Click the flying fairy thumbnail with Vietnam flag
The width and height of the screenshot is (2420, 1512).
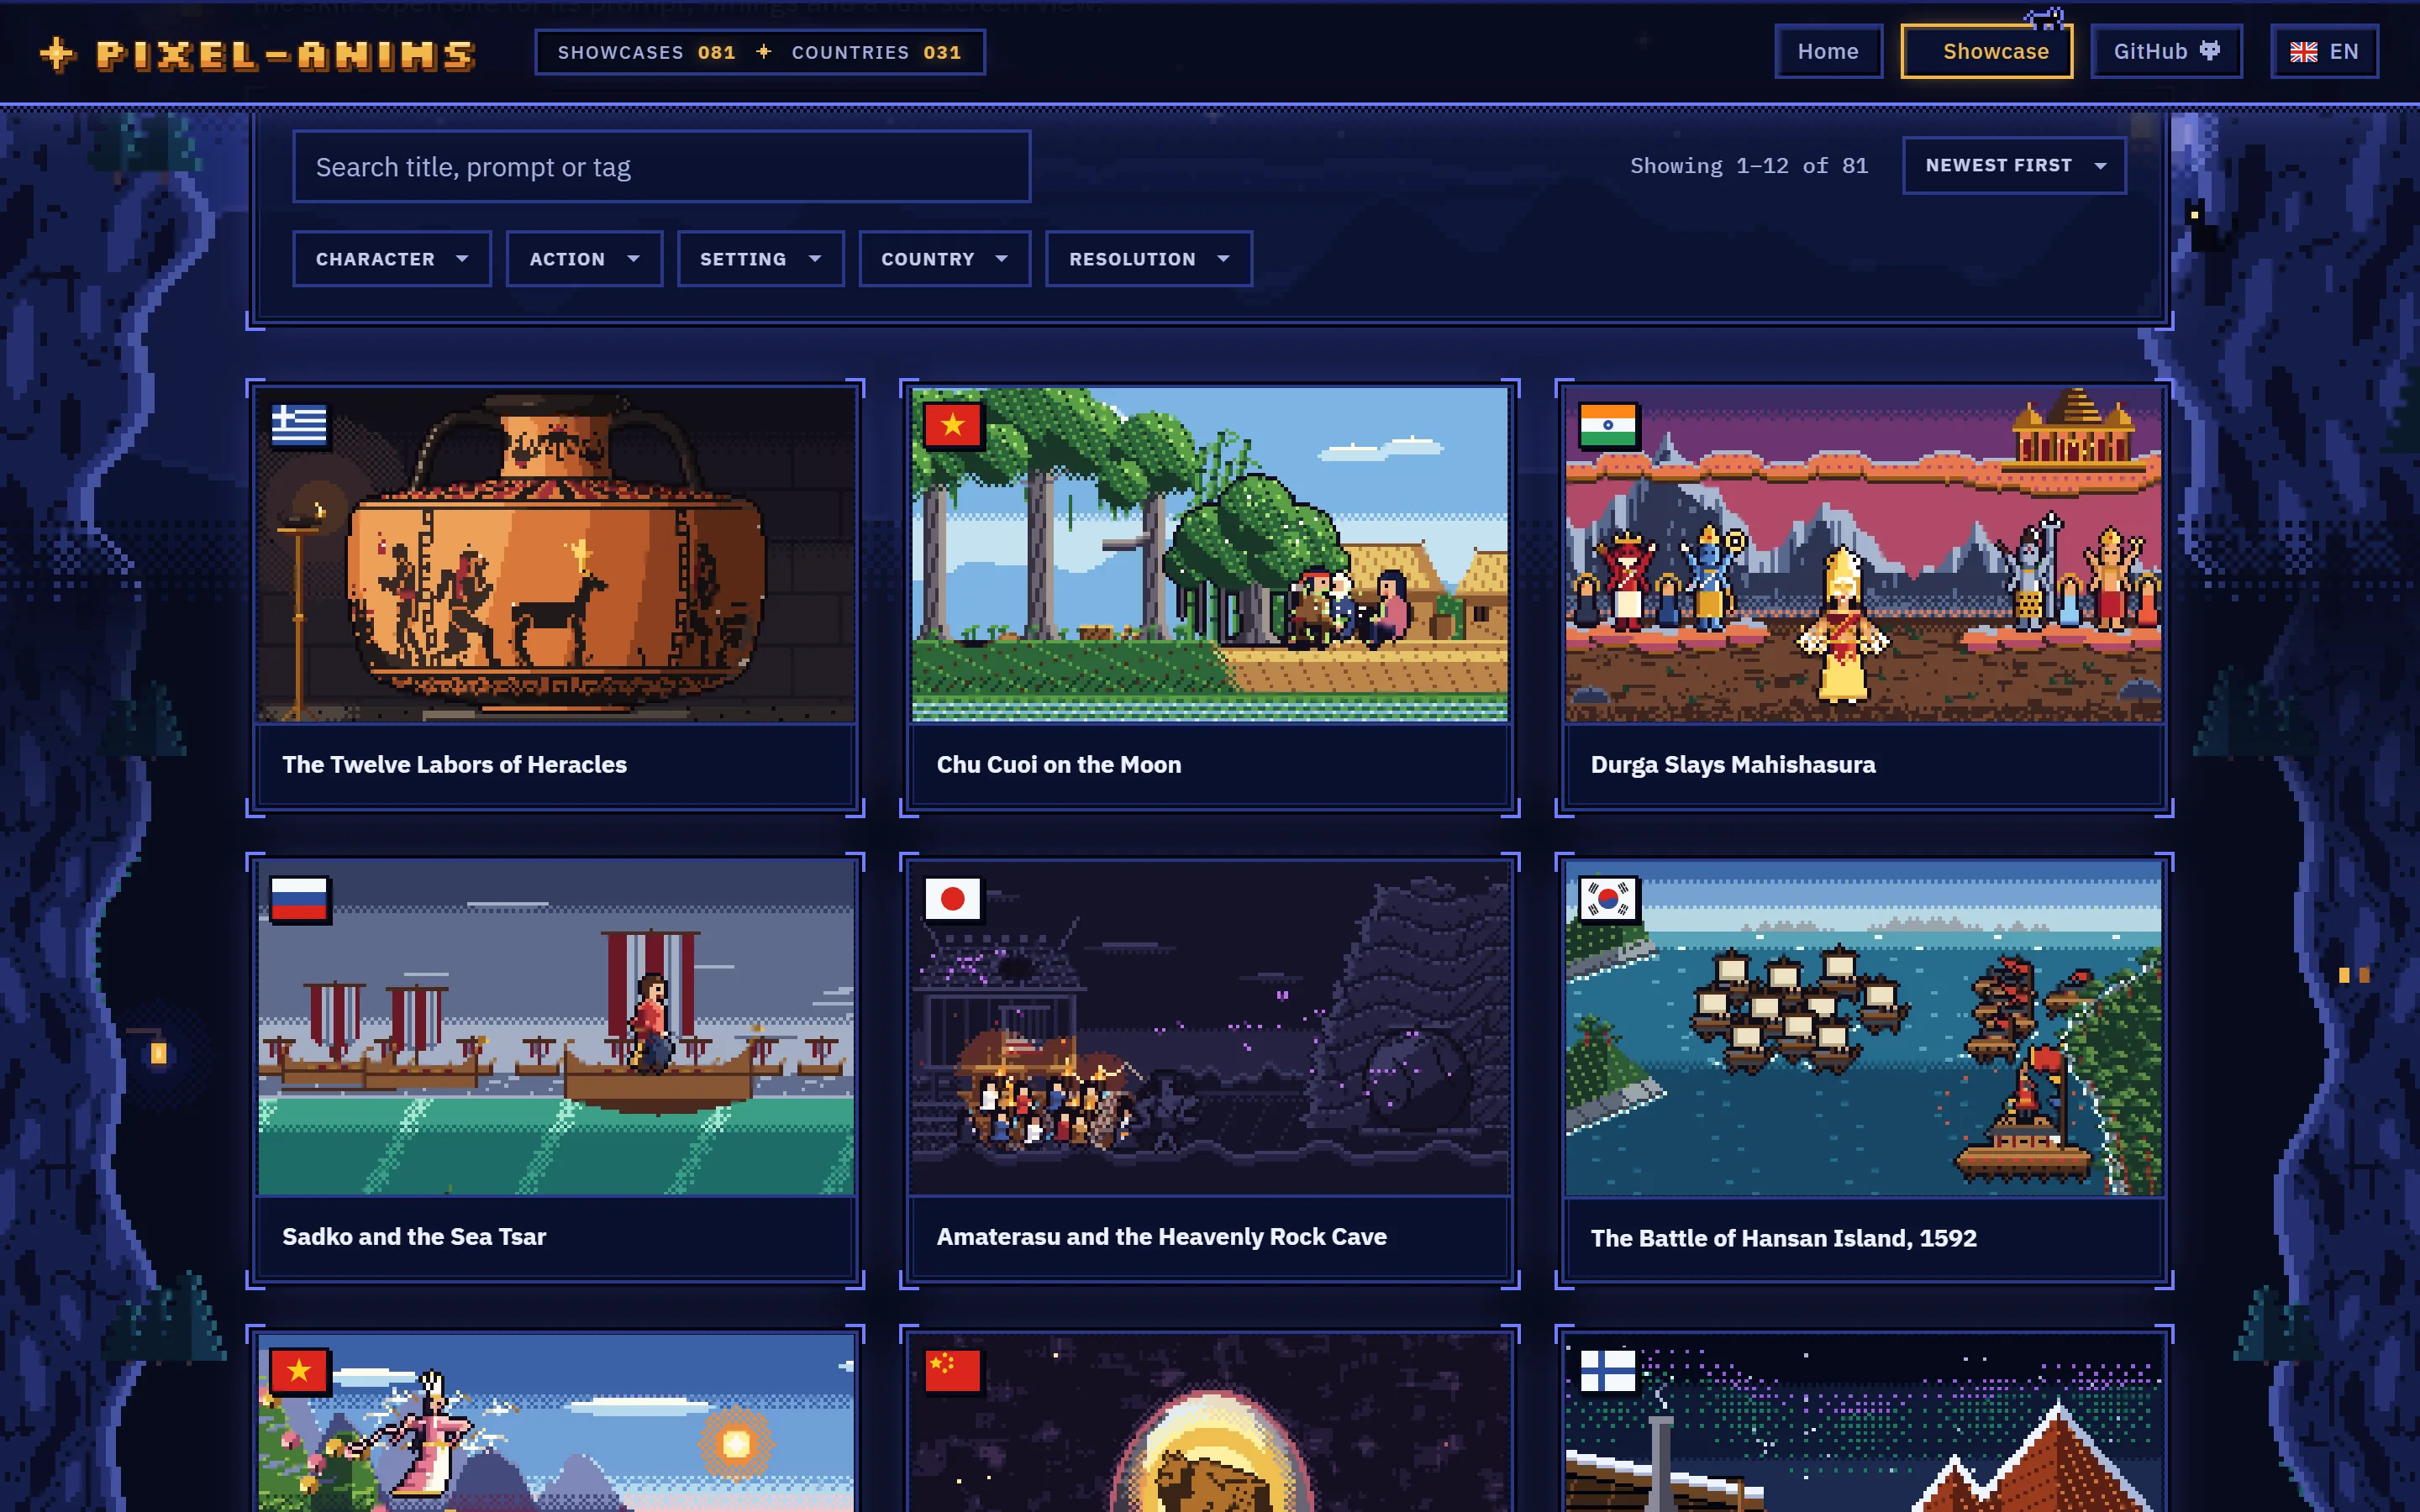coord(556,1423)
